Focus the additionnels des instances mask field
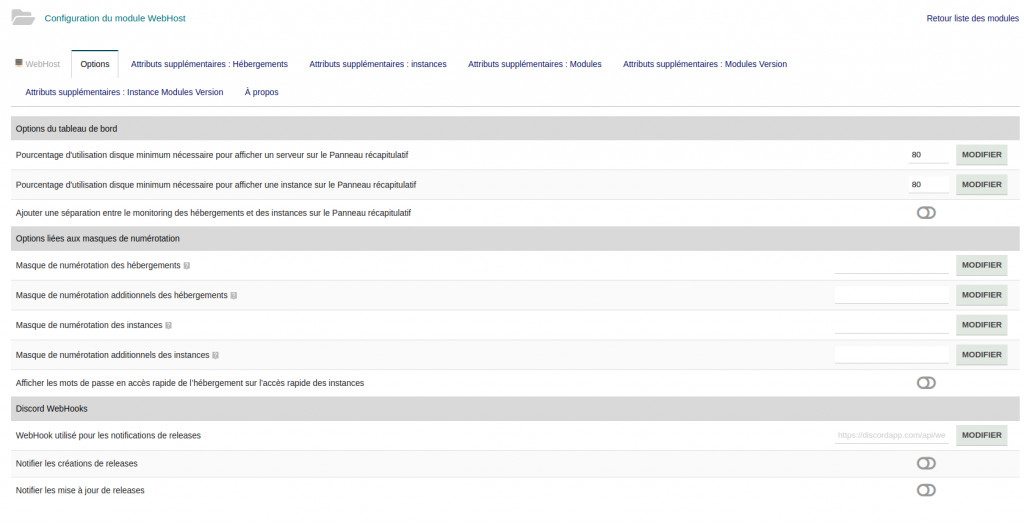The width and height of the screenshot is (1024, 525). (x=891, y=355)
